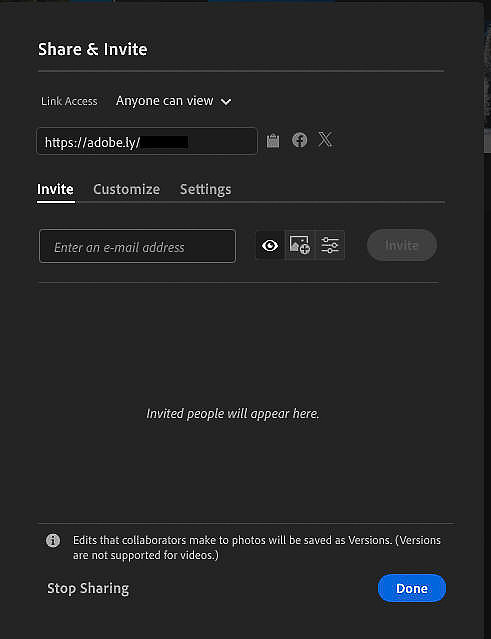The width and height of the screenshot is (491, 639).
Task: Click the 'Edits that collaborators make' note
Action: coord(257,548)
